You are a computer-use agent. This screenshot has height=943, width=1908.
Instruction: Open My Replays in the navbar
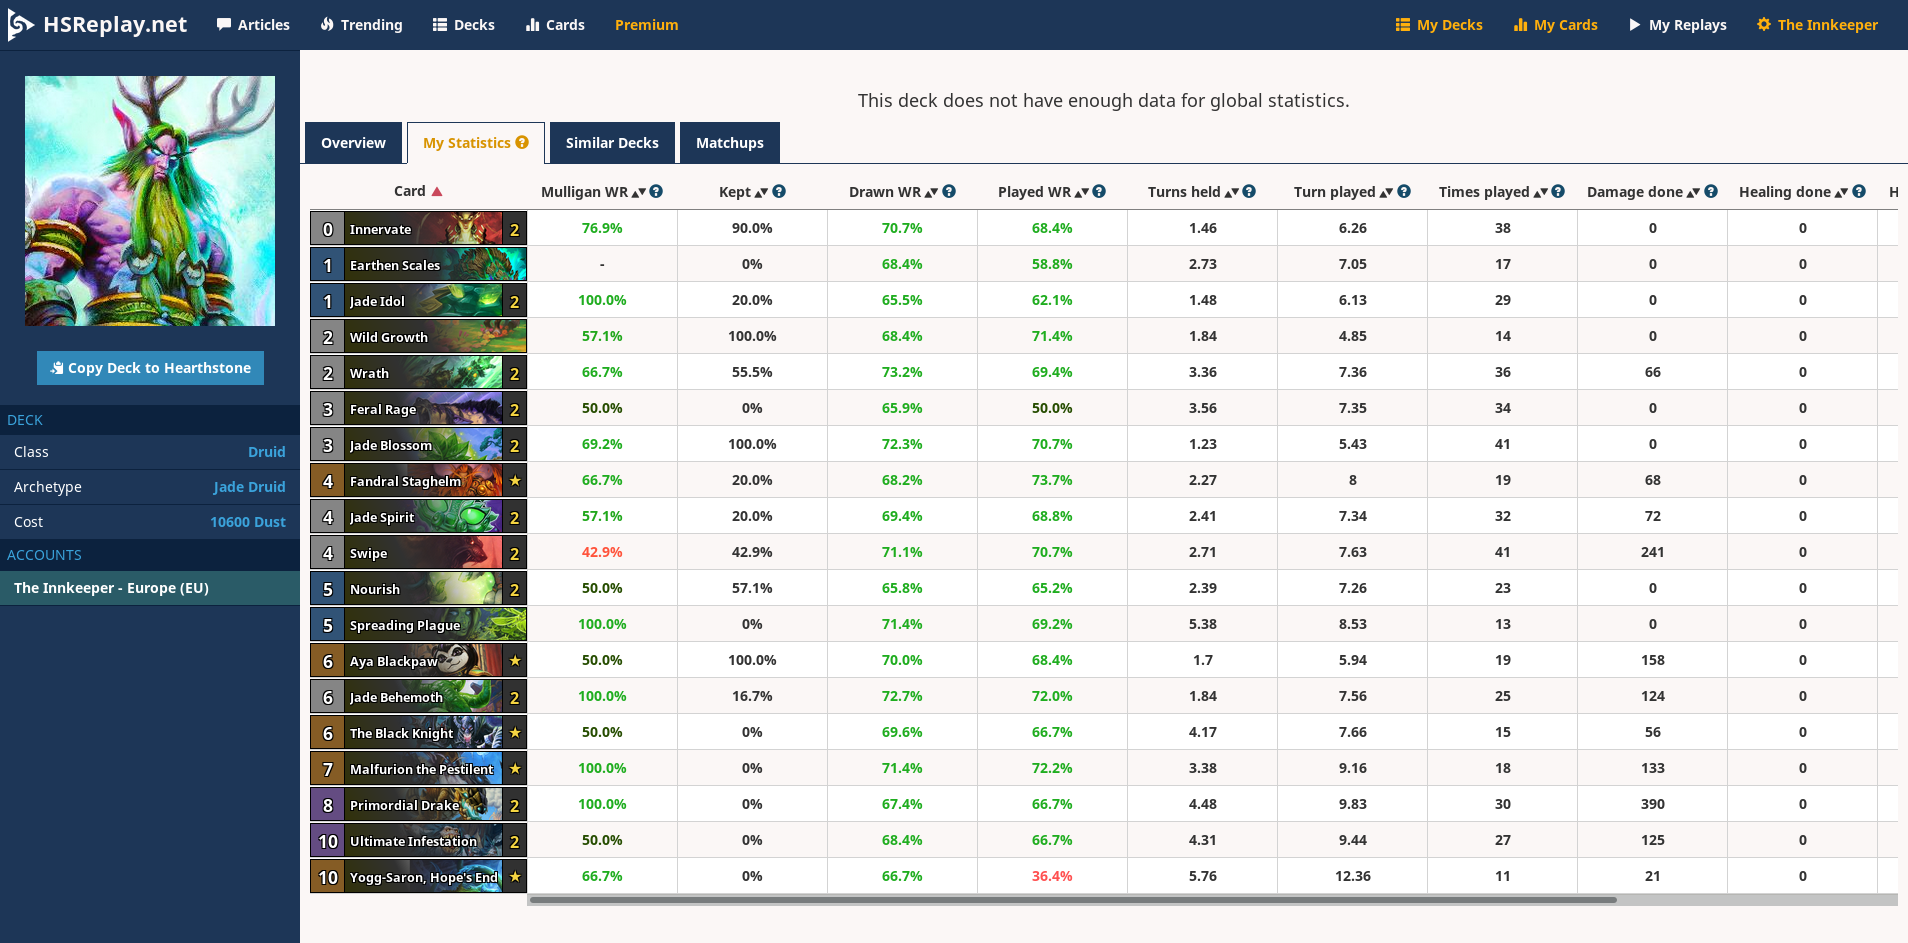click(1677, 25)
